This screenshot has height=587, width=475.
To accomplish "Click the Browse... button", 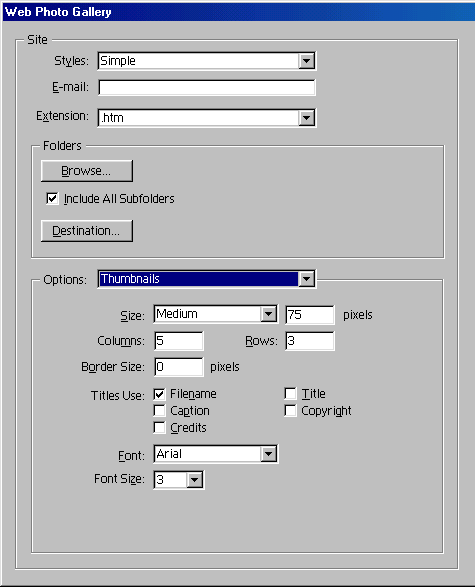I will 87,171.
